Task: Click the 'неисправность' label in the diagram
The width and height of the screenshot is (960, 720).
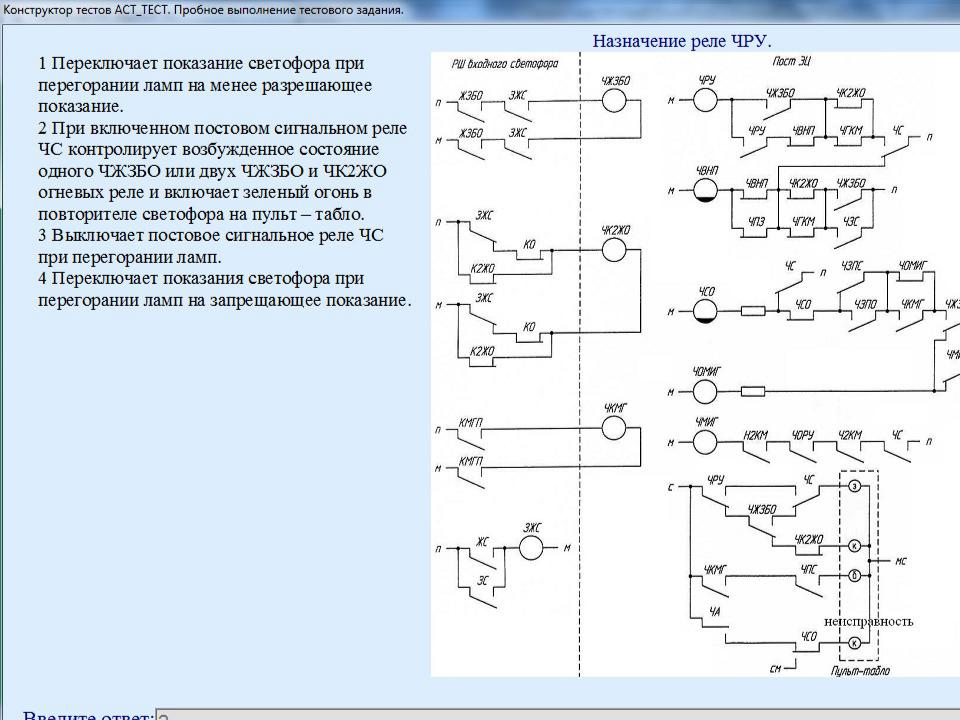Action: (x=868, y=621)
